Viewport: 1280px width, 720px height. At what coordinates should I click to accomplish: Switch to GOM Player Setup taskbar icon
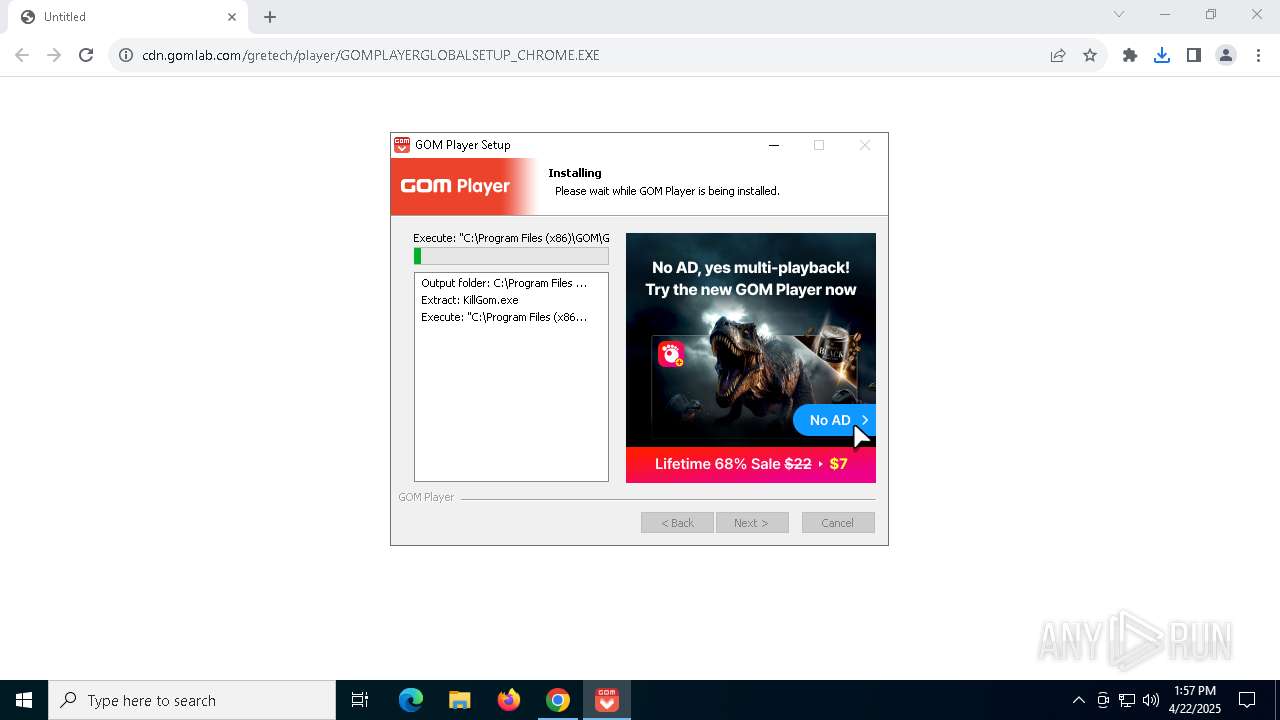click(x=607, y=700)
